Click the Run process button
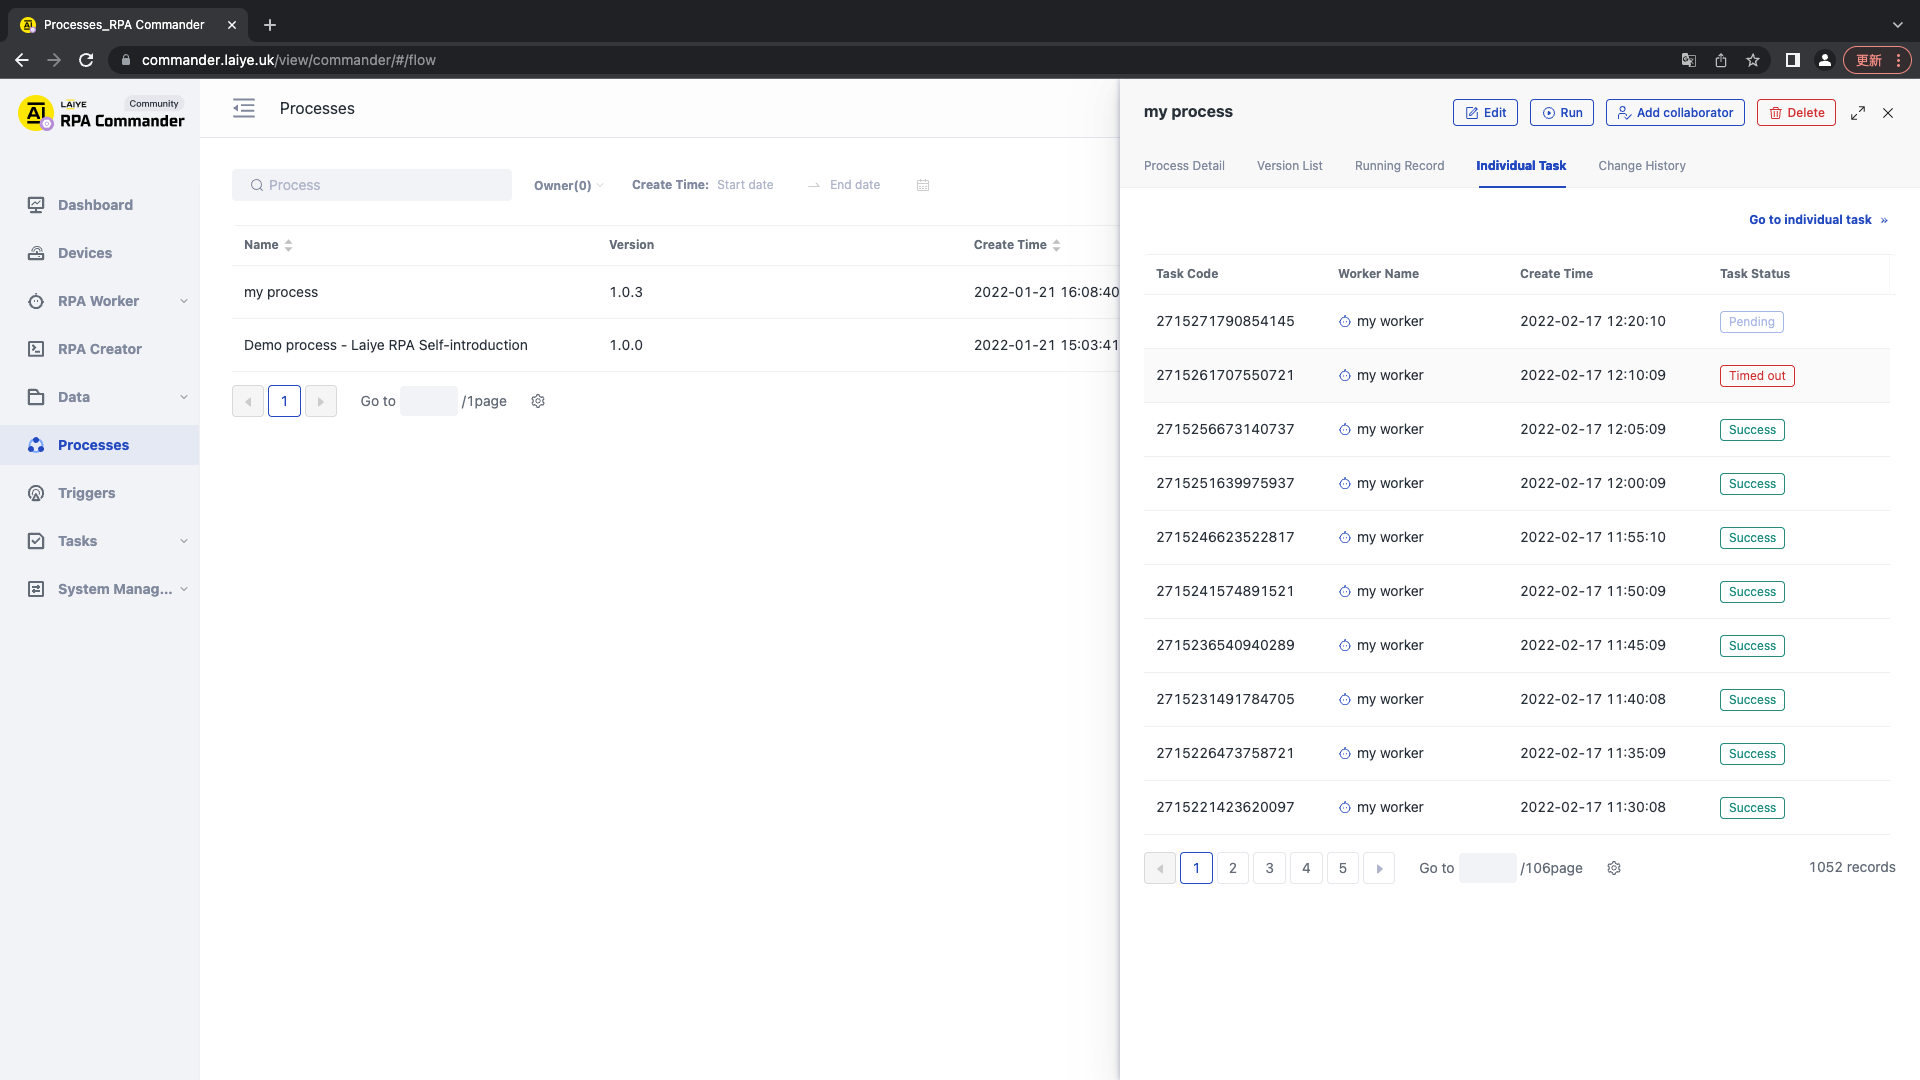 click(x=1561, y=112)
